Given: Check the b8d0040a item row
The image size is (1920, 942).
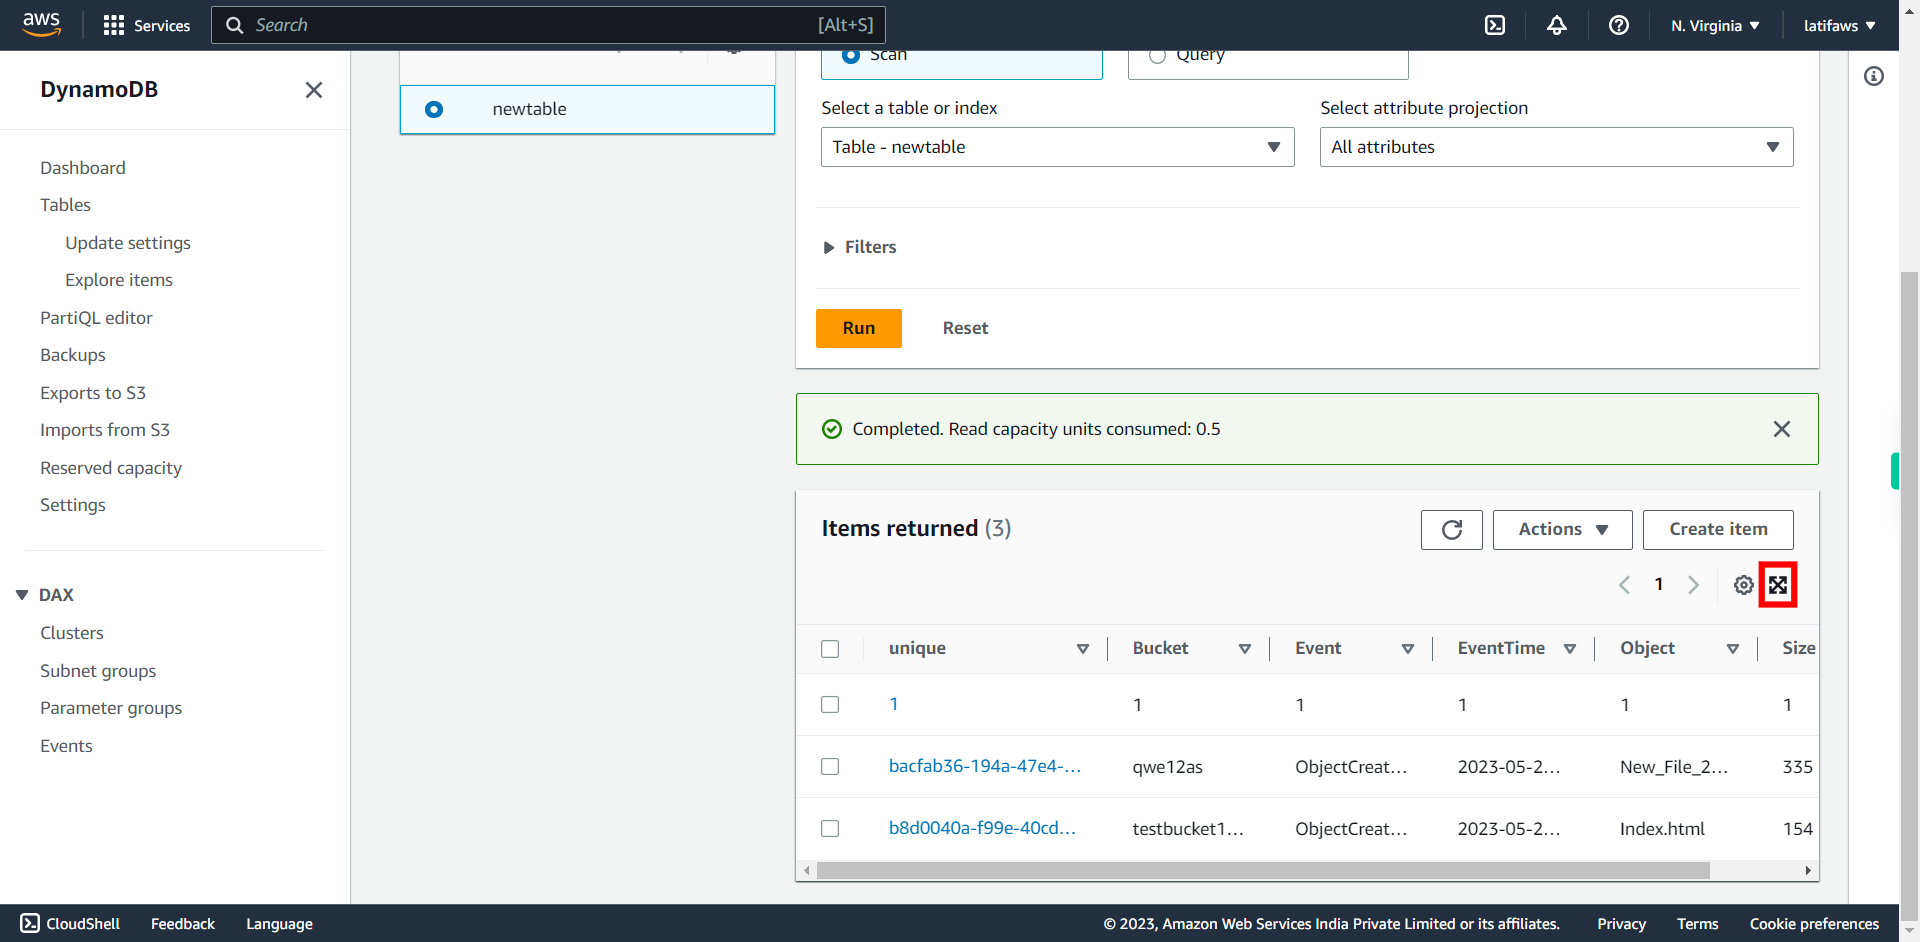Looking at the screenshot, I should [830, 829].
